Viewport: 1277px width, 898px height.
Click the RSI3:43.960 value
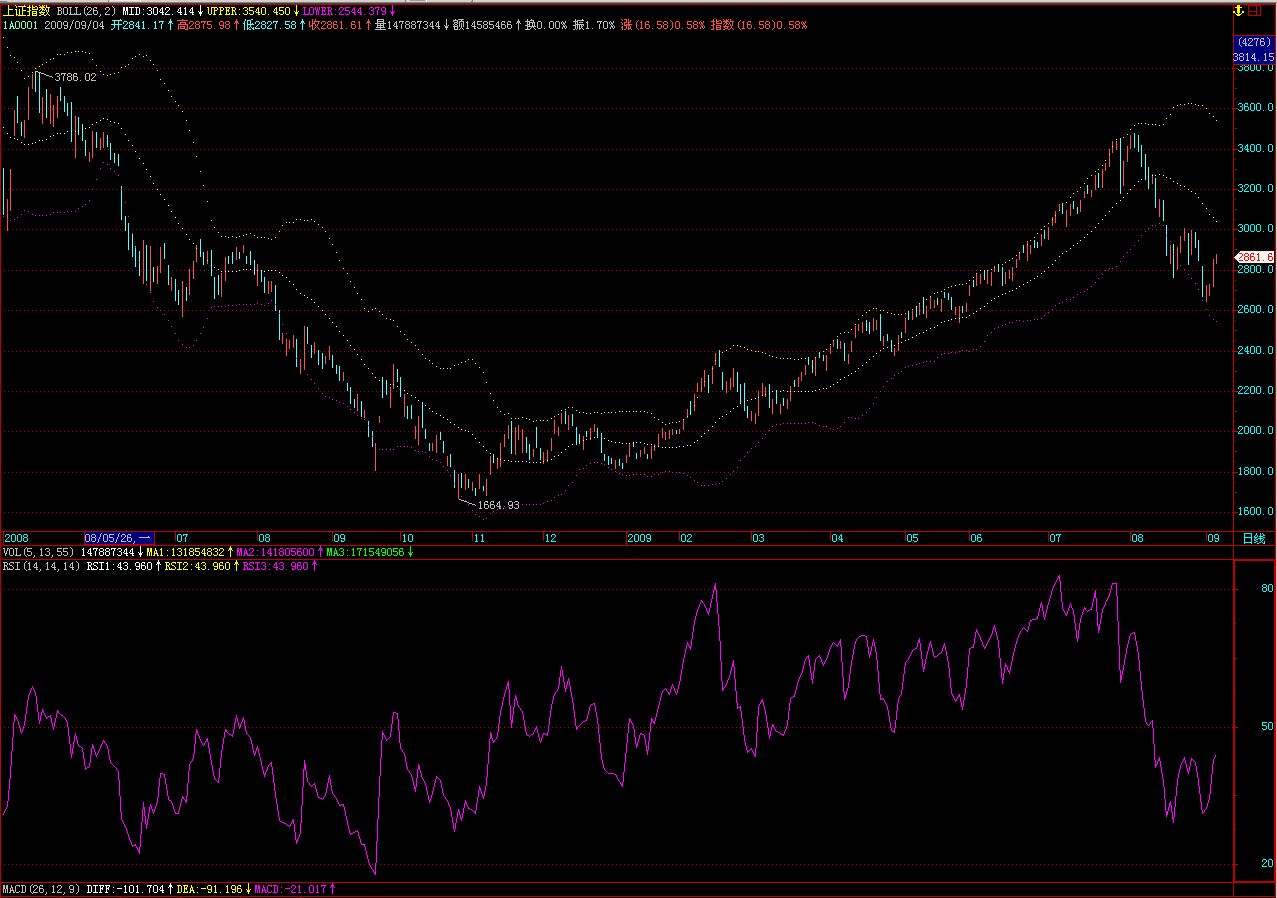(277, 566)
